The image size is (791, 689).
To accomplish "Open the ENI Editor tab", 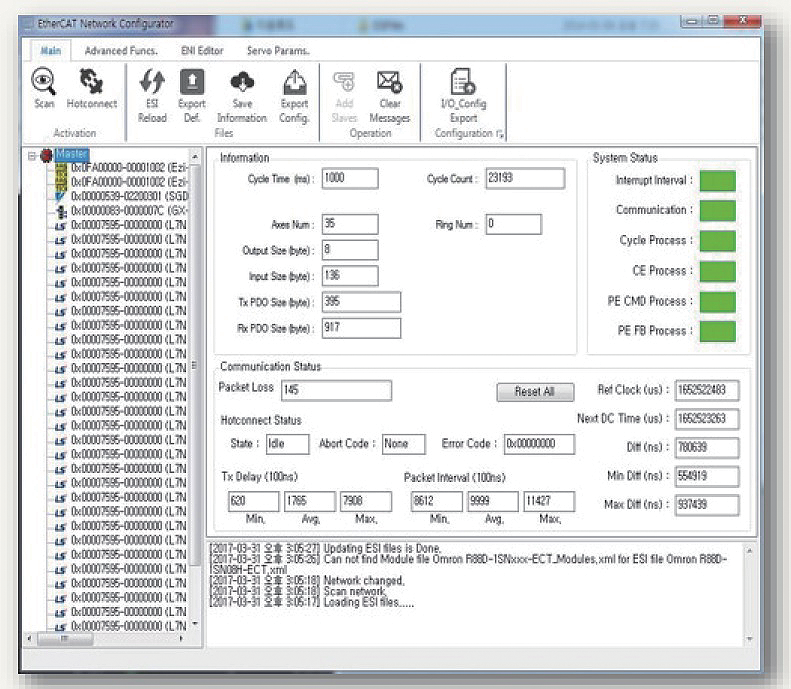I will tap(202, 51).
